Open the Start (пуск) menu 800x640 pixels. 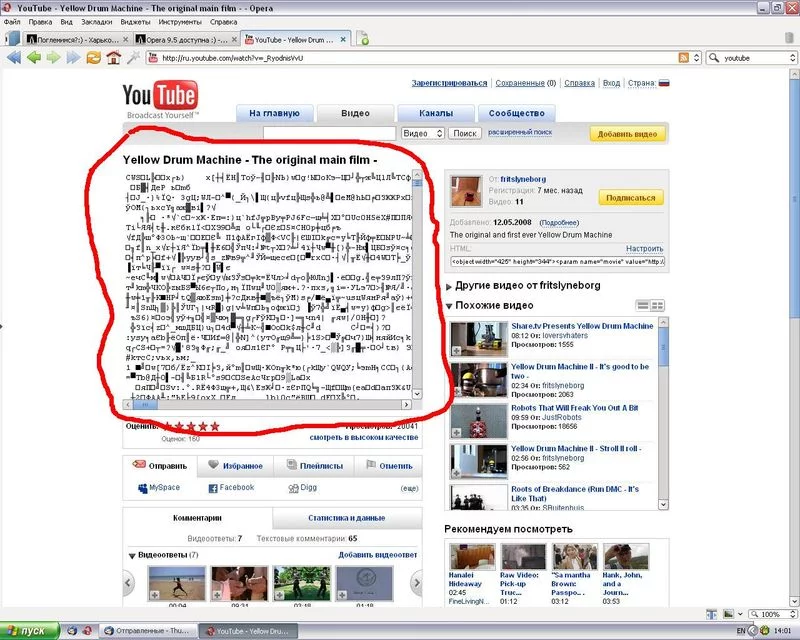[x=30, y=631]
